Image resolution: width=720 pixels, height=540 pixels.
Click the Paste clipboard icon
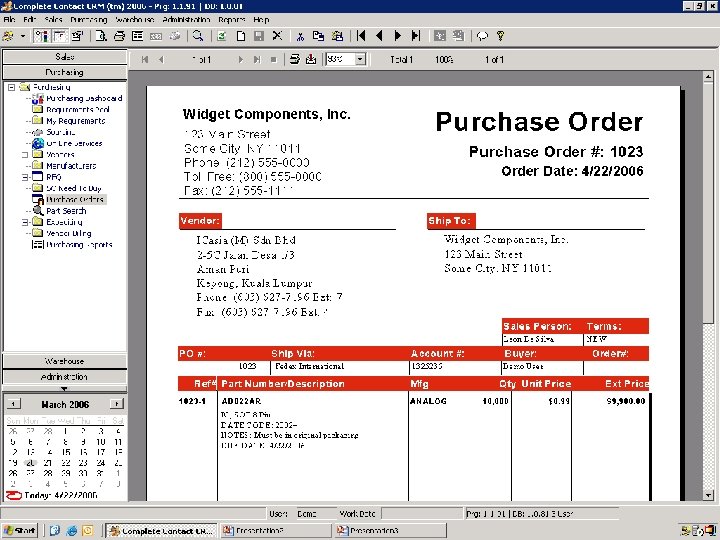click(x=337, y=36)
